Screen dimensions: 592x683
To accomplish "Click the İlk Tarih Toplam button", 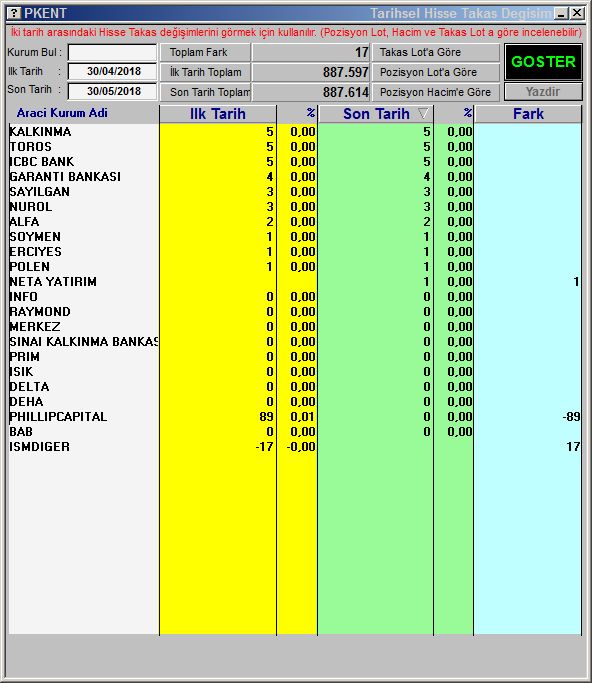I will [x=205, y=72].
